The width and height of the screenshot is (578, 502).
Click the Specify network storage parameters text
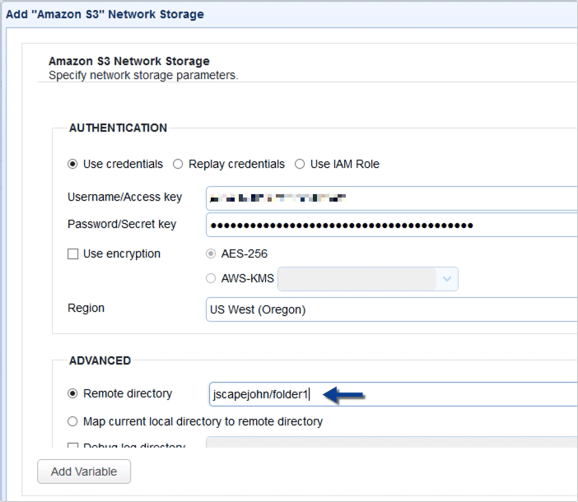point(143,75)
